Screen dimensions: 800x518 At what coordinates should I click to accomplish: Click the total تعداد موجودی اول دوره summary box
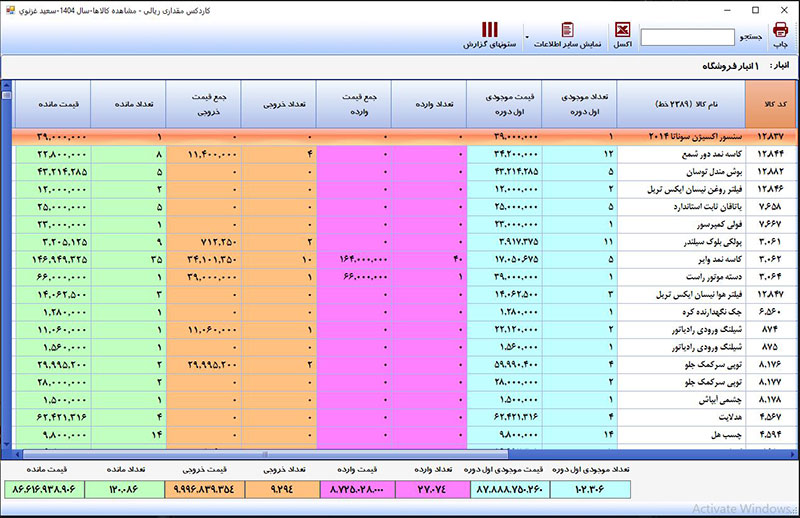[590, 489]
